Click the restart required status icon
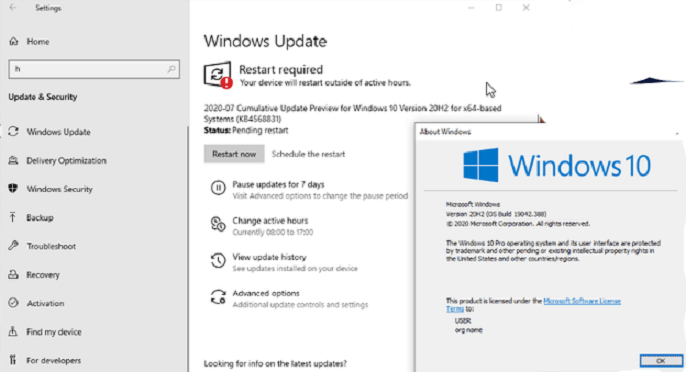686x372 pixels. click(x=218, y=75)
